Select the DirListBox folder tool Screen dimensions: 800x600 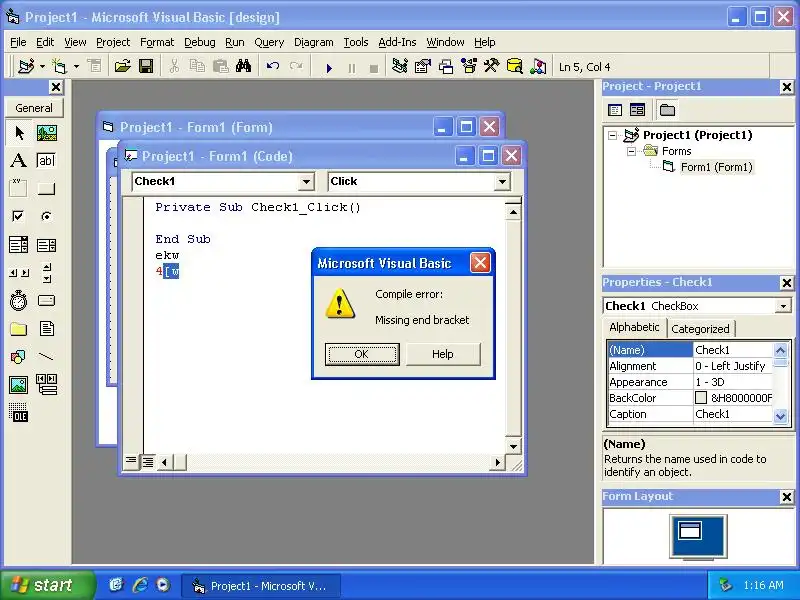tap(19, 329)
